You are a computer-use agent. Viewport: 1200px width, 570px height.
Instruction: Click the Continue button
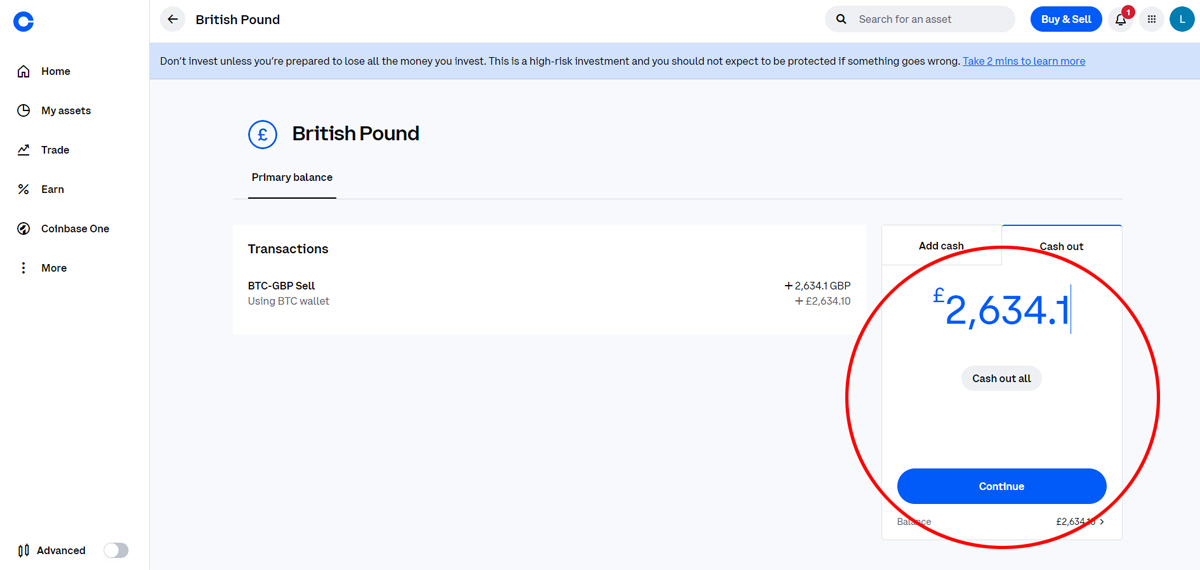point(1002,486)
